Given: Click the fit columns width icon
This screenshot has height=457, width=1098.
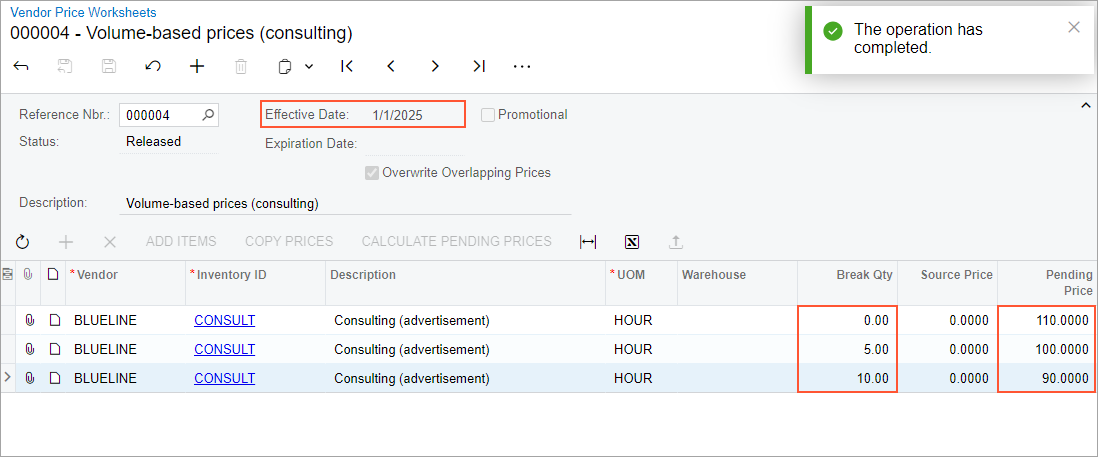Looking at the screenshot, I should (x=588, y=242).
